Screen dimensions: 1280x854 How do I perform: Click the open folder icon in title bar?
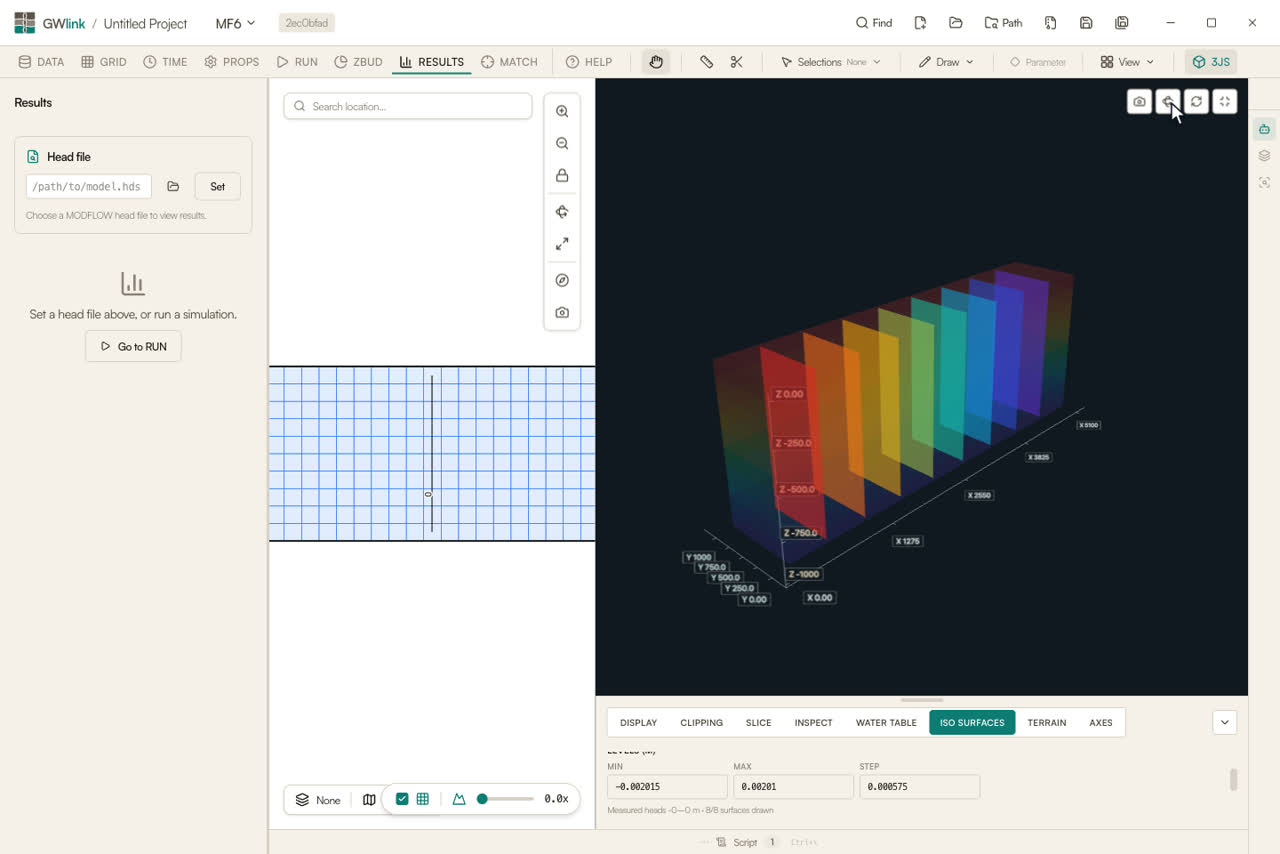[956, 23]
